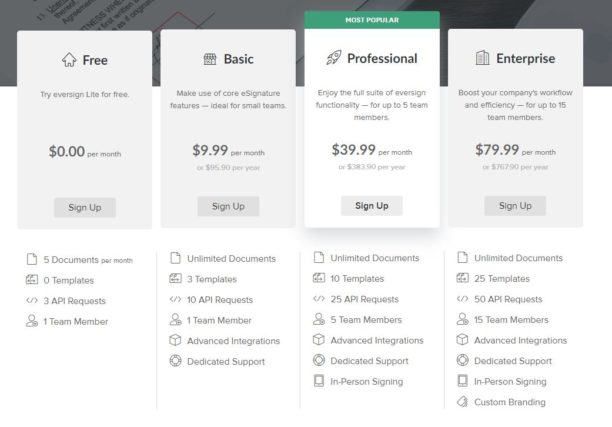The width and height of the screenshot is (612, 427).
Task: Click the Enterprise plan heading text
Action: coord(525,59)
